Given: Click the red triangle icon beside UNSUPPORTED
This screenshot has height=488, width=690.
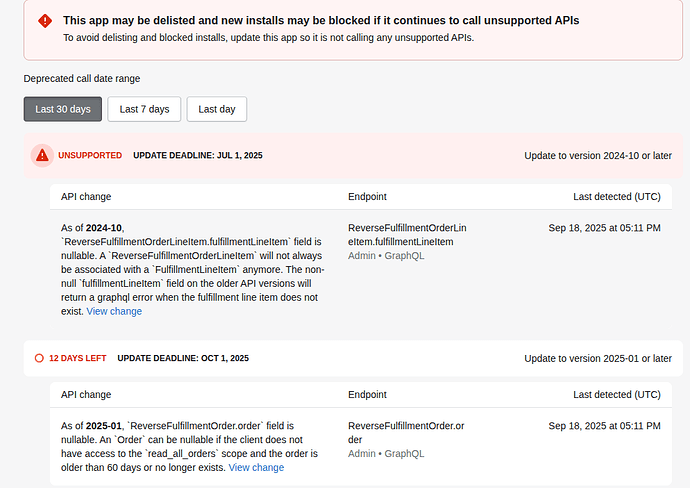Looking at the screenshot, I should point(42,155).
